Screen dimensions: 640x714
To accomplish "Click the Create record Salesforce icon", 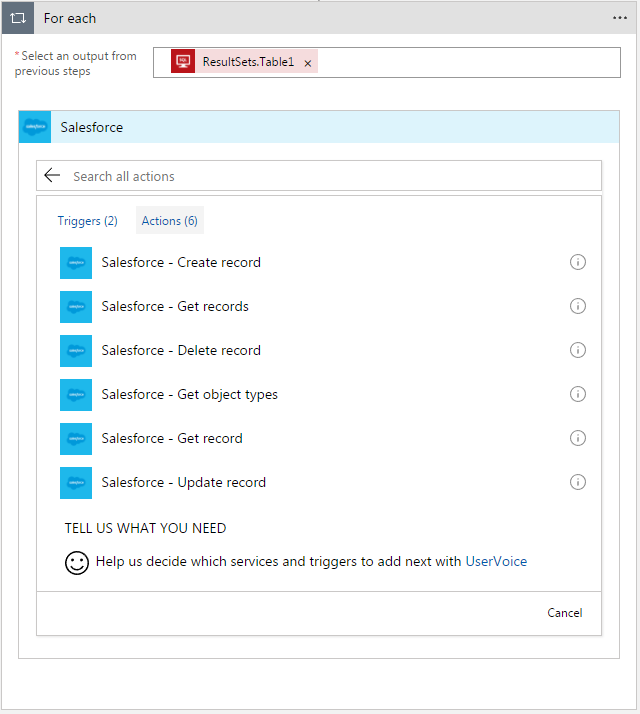I will (x=76, y=263).
